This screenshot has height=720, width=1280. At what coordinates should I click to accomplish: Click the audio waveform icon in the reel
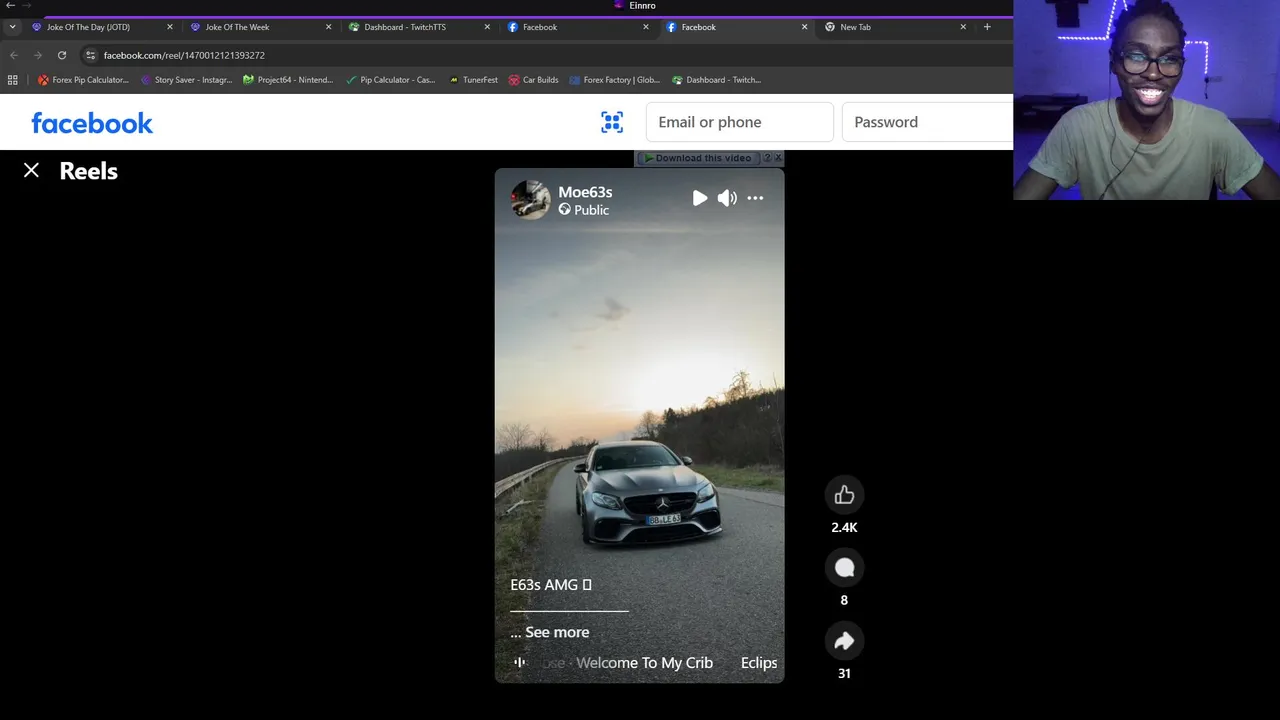point(519,662)
